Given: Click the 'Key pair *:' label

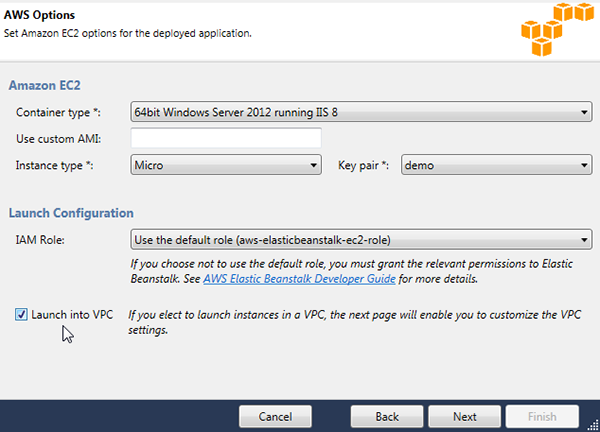Looking at the screenshot, I should point(364,165).
